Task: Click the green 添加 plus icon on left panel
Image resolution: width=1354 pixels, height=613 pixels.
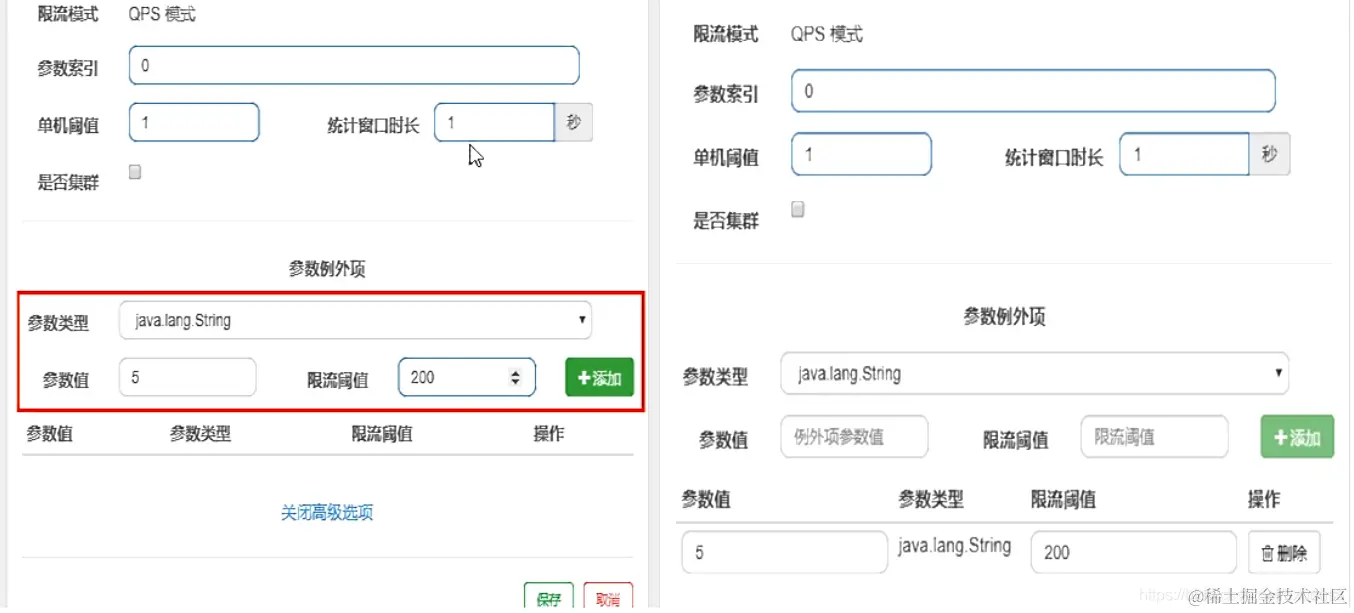Action: point(582,378)
